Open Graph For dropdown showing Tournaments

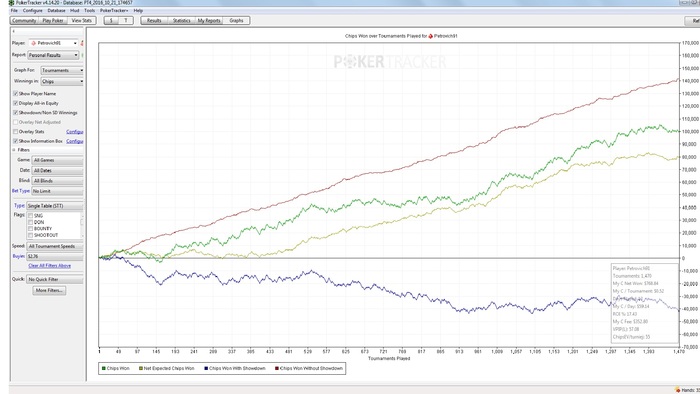pyautogui.click(x=62, y=71)
